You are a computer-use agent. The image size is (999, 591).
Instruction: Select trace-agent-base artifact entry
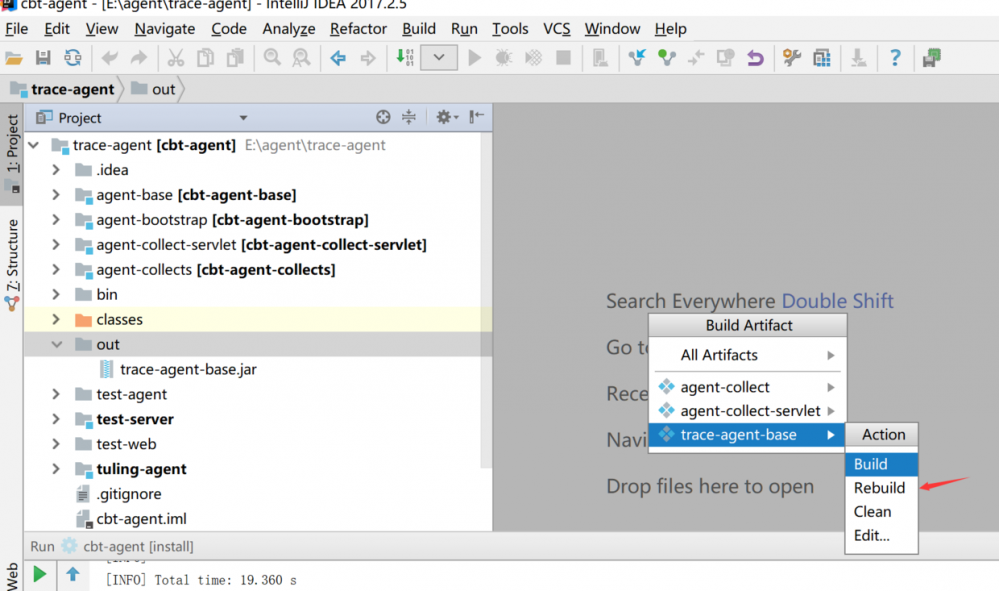pos(747,435)
